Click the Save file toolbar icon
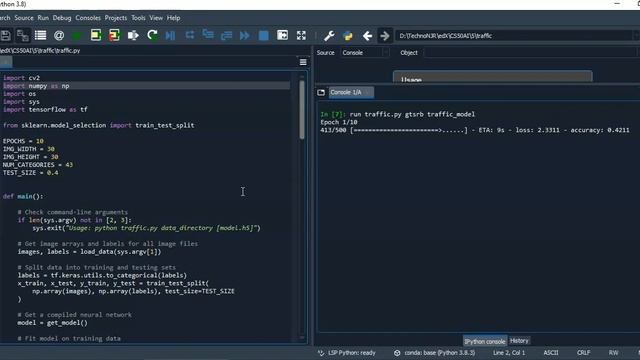The width and height of the screenshot is (640, 360). click(x=5, y=36)
